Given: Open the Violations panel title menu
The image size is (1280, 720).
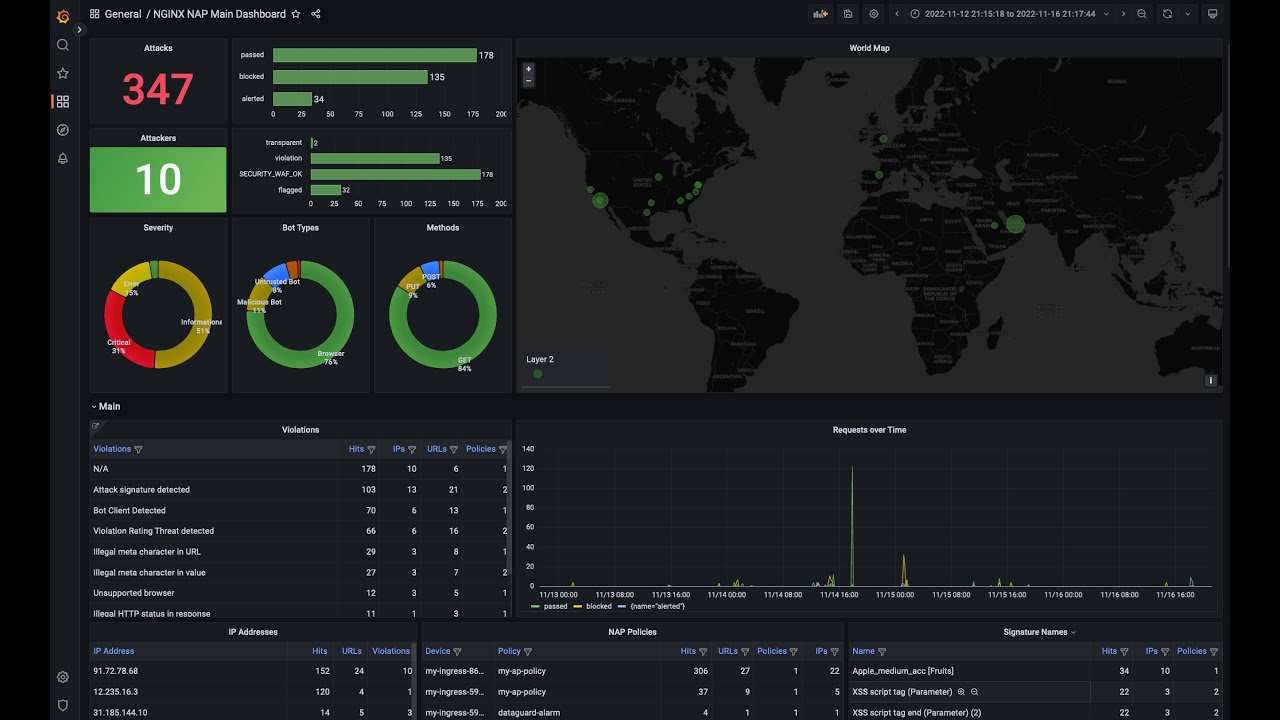Looking at the screenshot, I should (x=300, y=430).
